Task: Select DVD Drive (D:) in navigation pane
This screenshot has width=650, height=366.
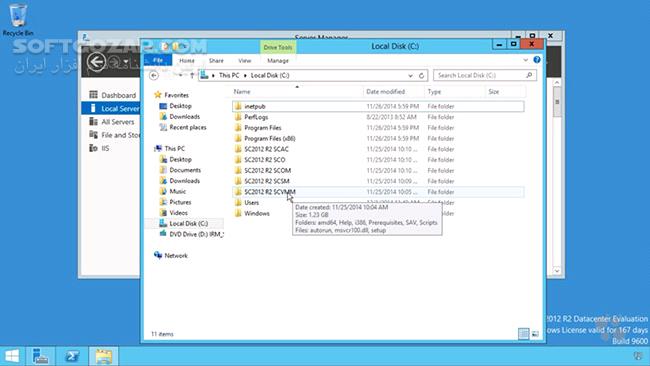Action: coord(196,235)
